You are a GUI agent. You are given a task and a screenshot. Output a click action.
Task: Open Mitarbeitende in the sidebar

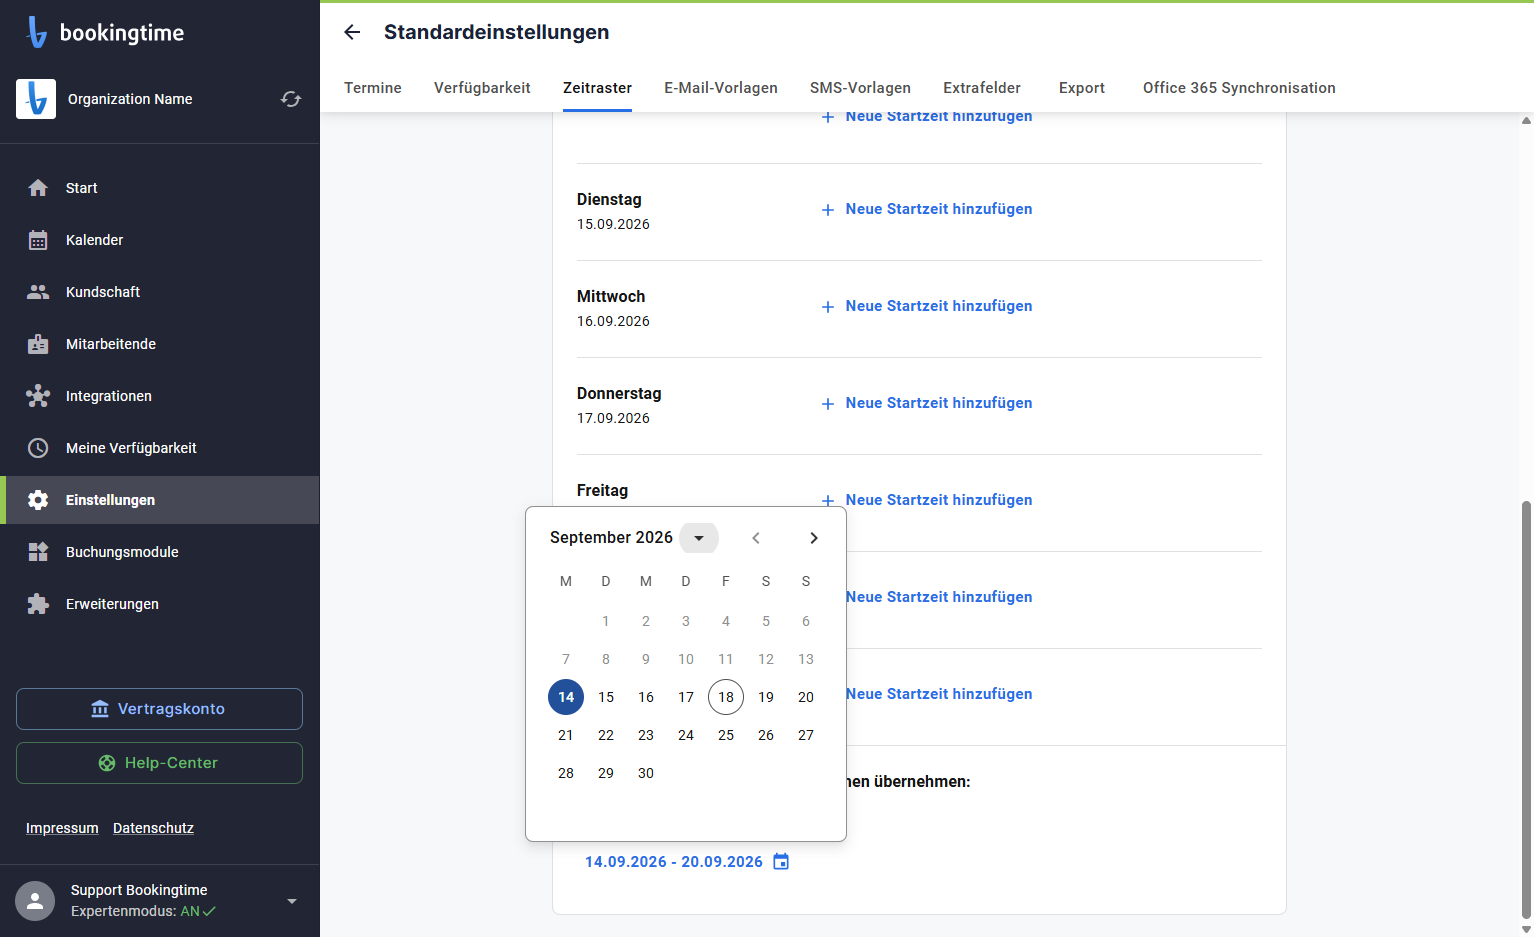point(160,344)
